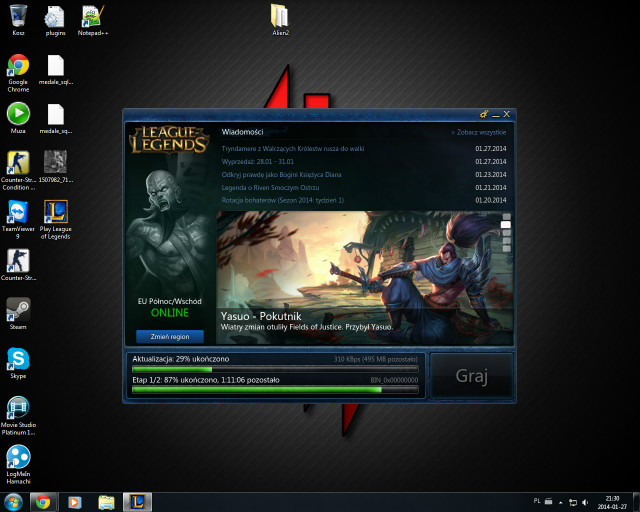
Task: Open the plugins desktop file
Action: point(55,19)
